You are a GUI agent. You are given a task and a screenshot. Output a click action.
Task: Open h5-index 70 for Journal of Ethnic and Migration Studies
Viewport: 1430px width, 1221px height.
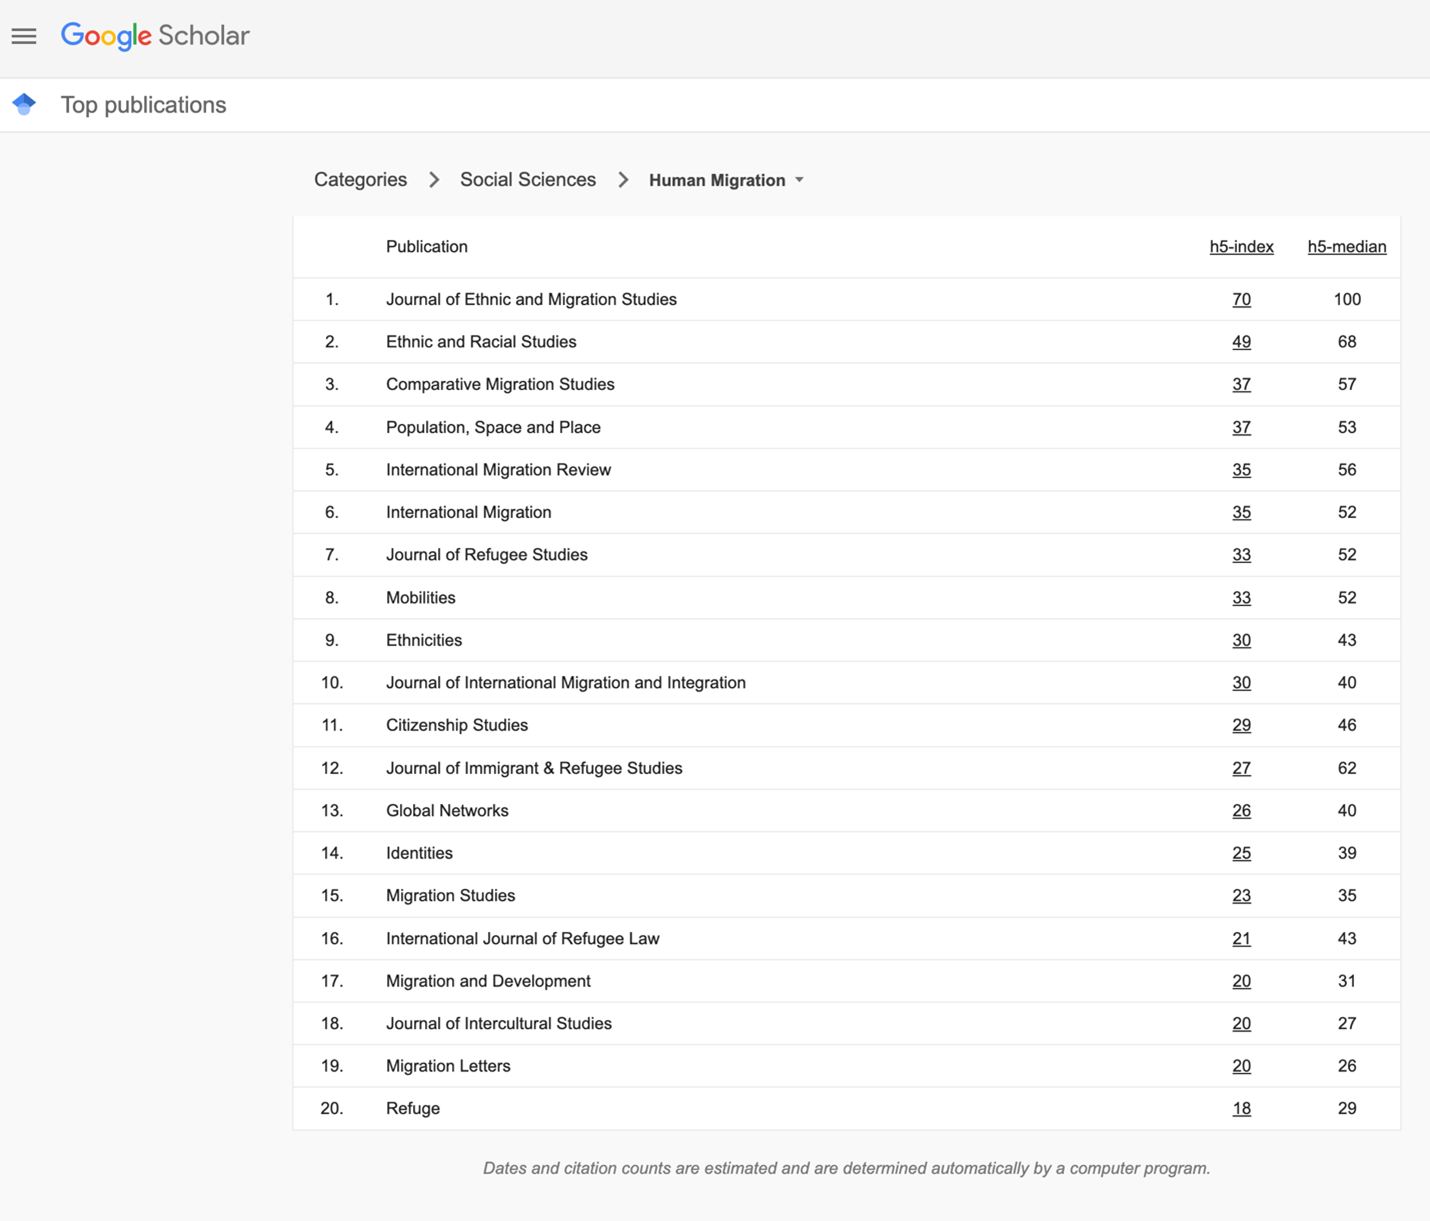point(1241,300)
